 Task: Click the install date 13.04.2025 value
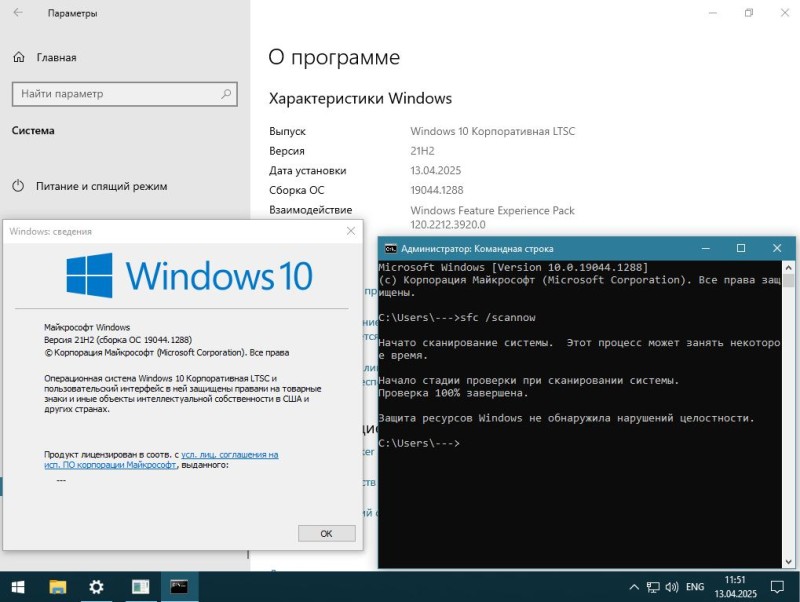(436, 170)
